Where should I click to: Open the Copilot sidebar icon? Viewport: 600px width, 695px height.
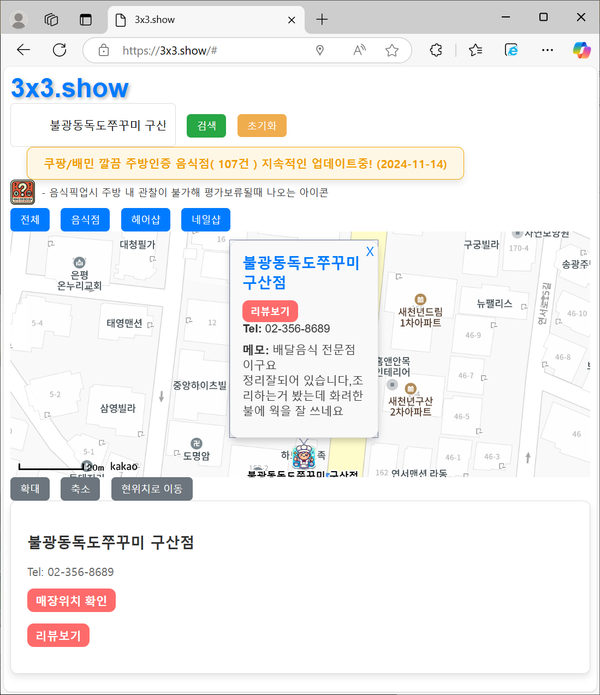point(582,50)
